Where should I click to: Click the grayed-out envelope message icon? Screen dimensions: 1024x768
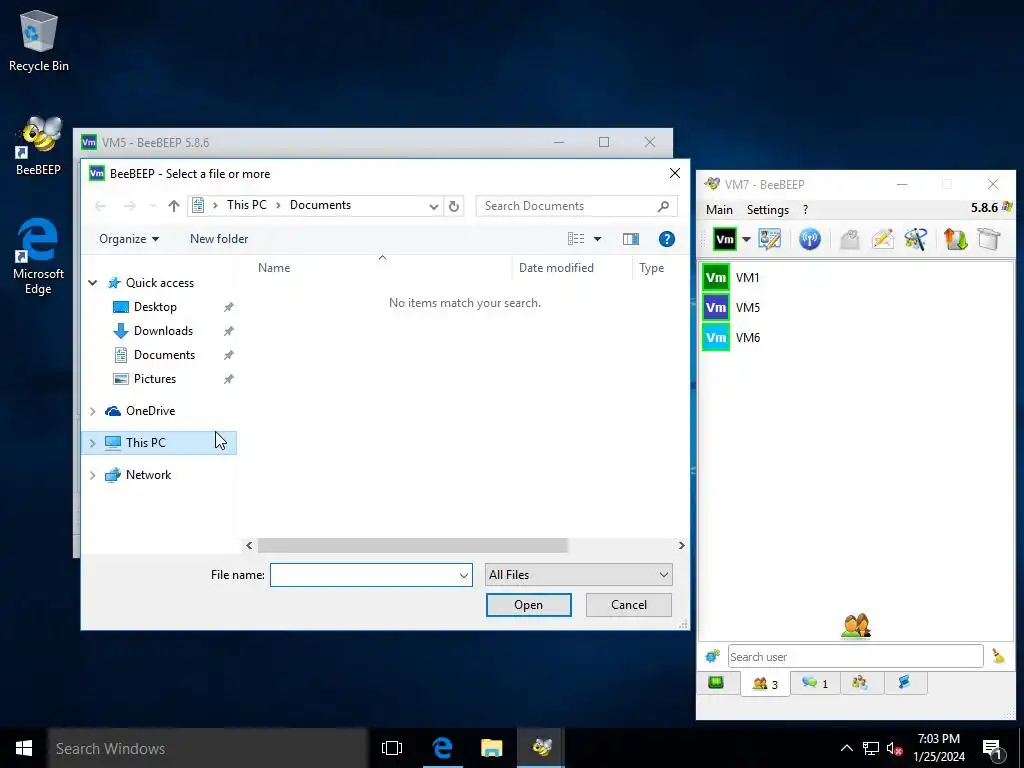pyautogui.click(x=849, y=239)
